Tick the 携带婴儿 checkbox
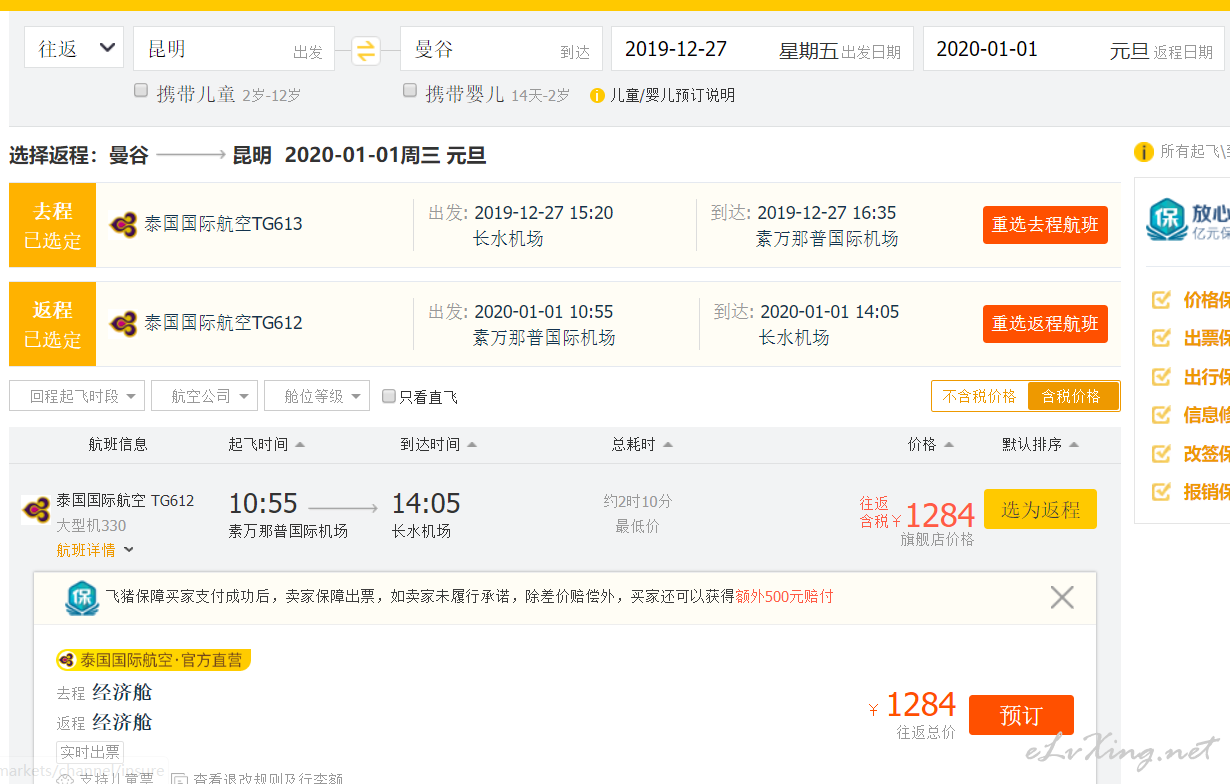This screenshot has width=1230, height=784. (409, 91)
